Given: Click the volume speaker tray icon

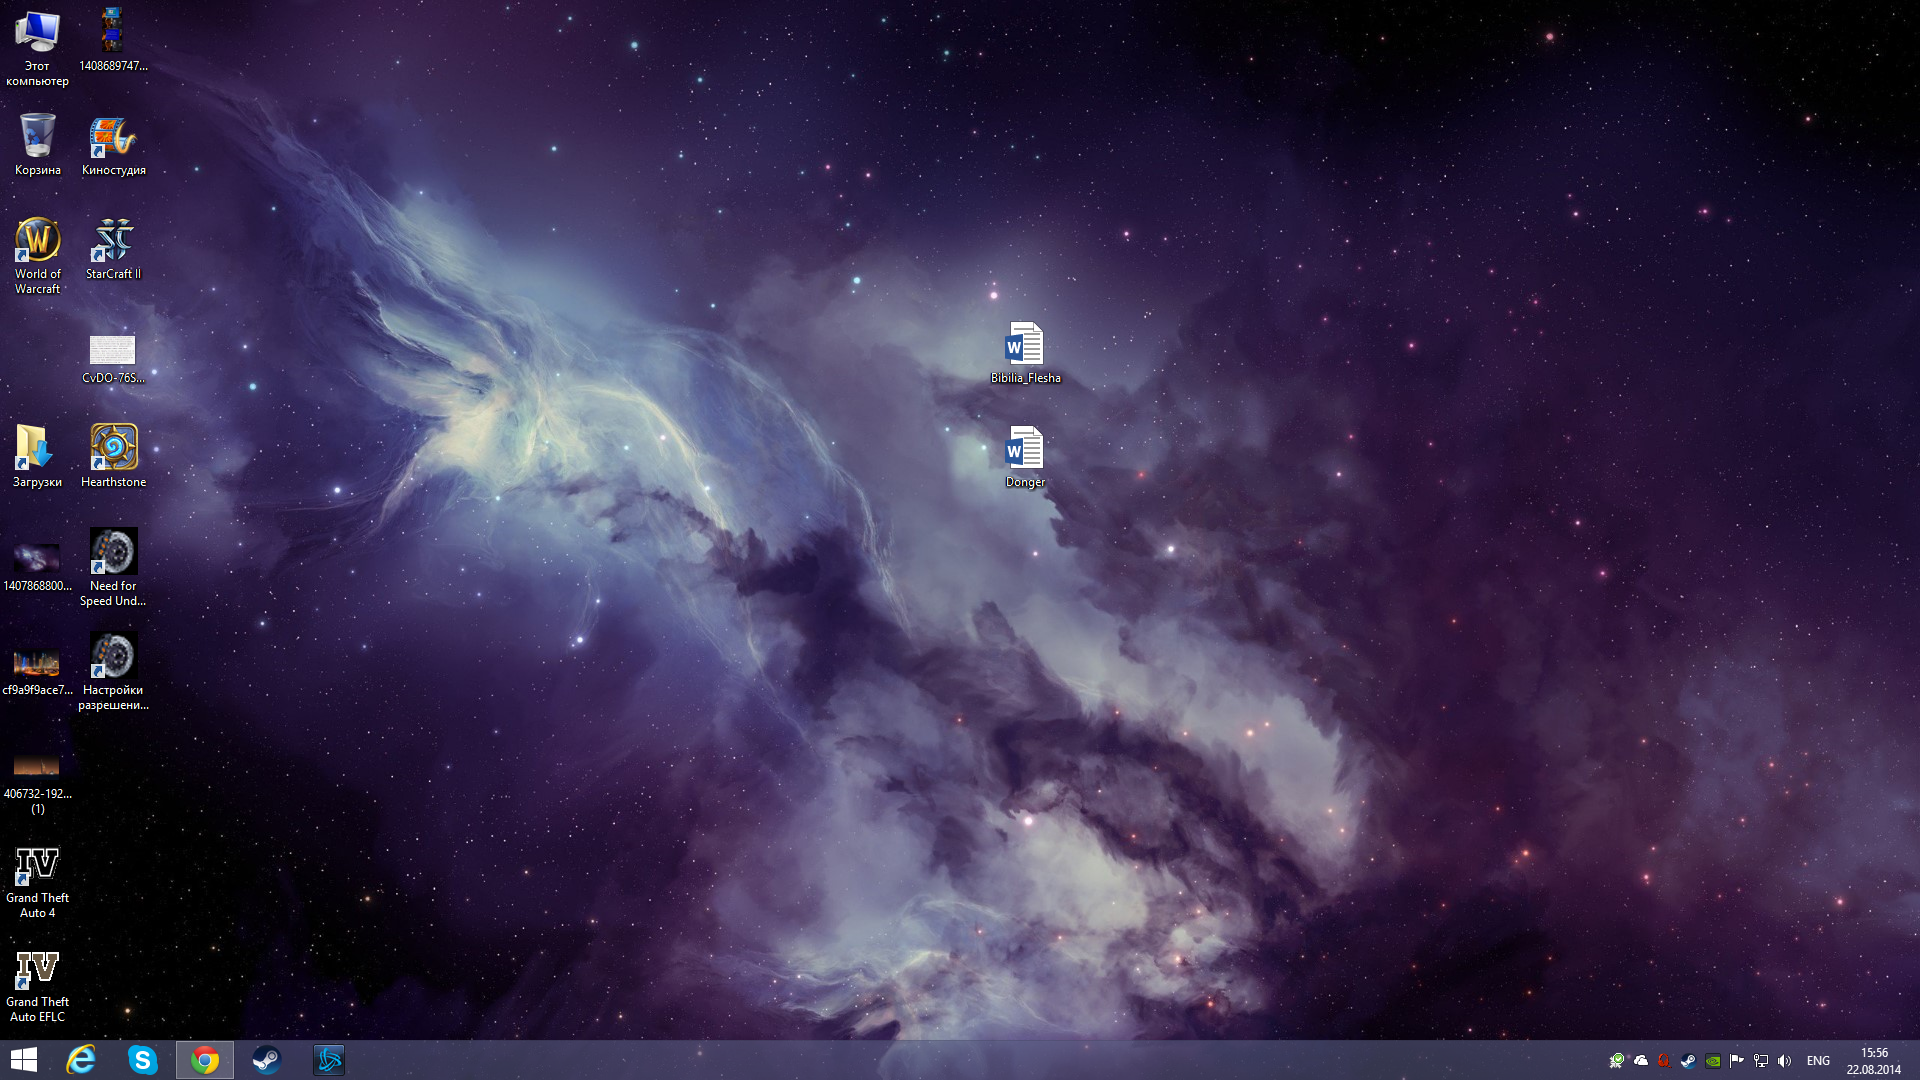Looking at the screenshot, I should pyautogui.click(x=1785, y=1061).
